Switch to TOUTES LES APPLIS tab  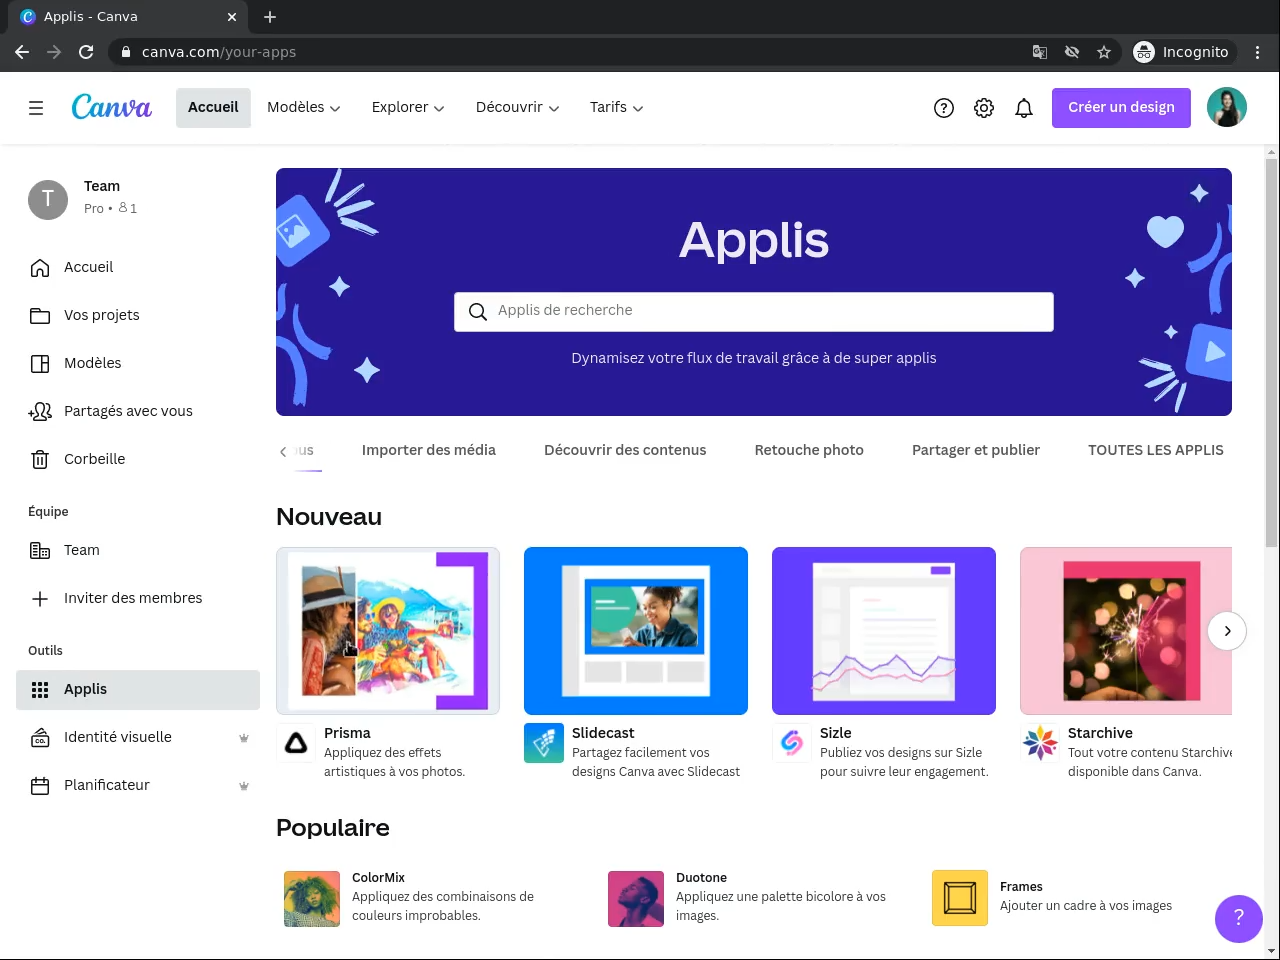tap(1156, 450)
